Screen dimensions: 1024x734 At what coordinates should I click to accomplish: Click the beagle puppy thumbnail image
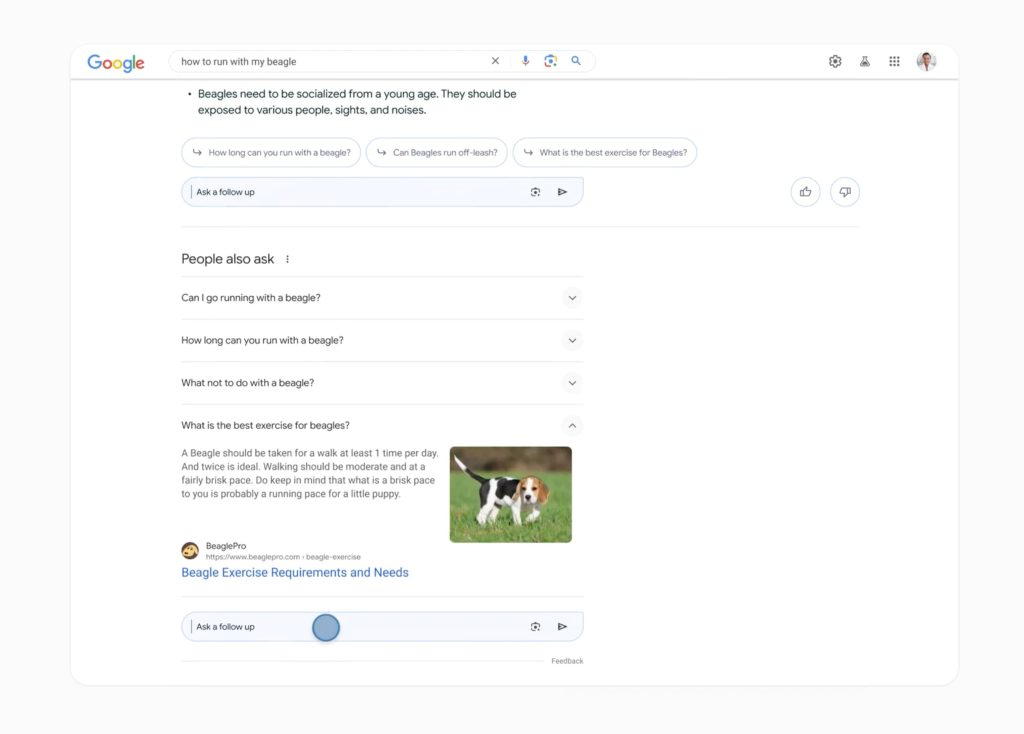click(510, 494)
